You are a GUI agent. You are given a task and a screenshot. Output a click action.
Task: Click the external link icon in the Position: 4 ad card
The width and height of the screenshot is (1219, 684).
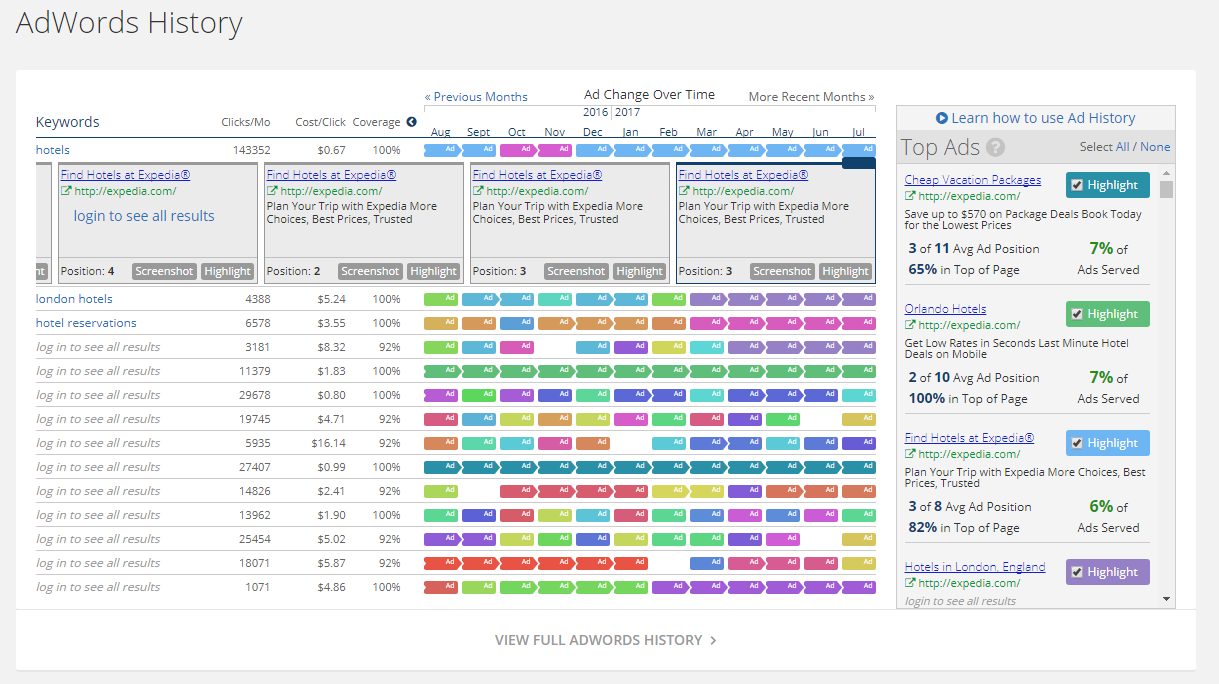(66, 191)
